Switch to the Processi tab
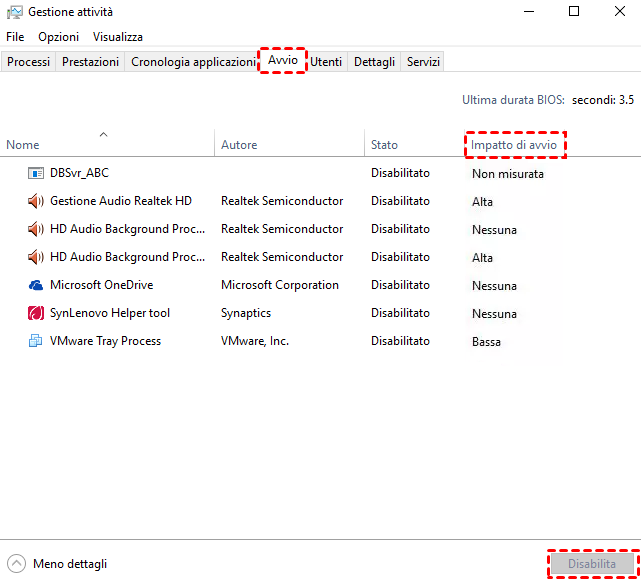Image resolution: width=641 pixels, height=586 pixels. tap(28, 62)
